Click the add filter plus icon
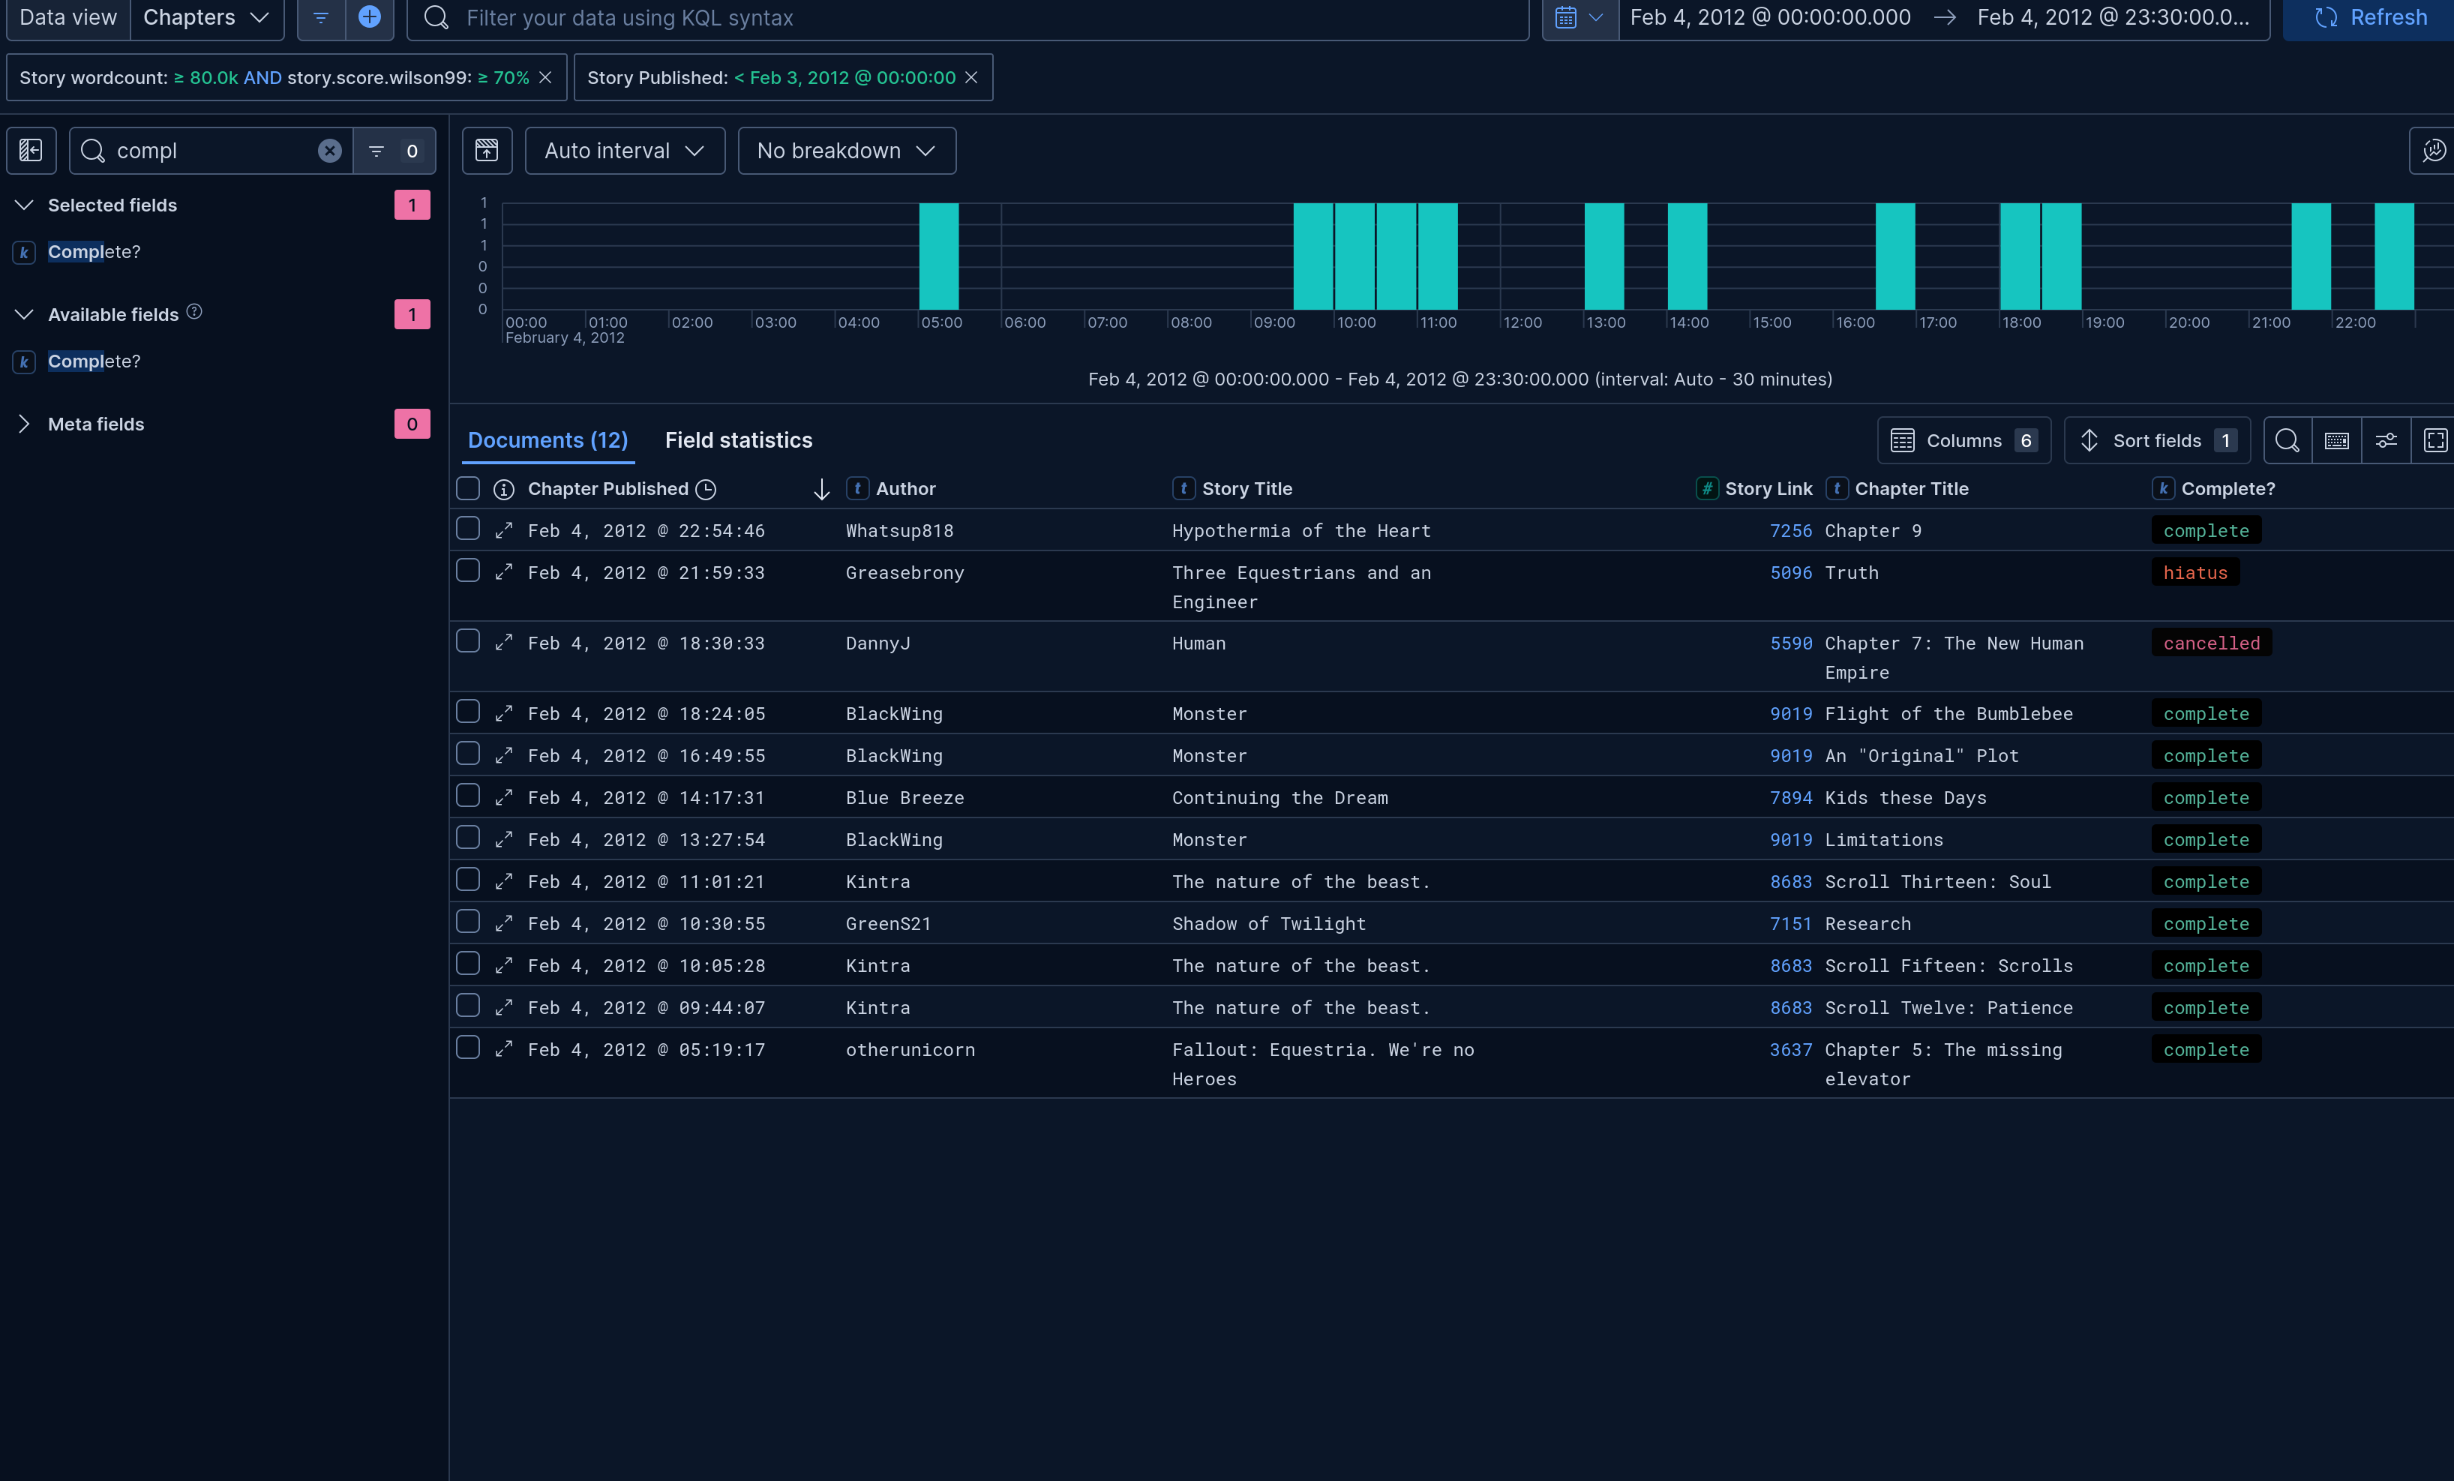Viewport: 2454px width, 1481px height. click(x=369, y=17)
